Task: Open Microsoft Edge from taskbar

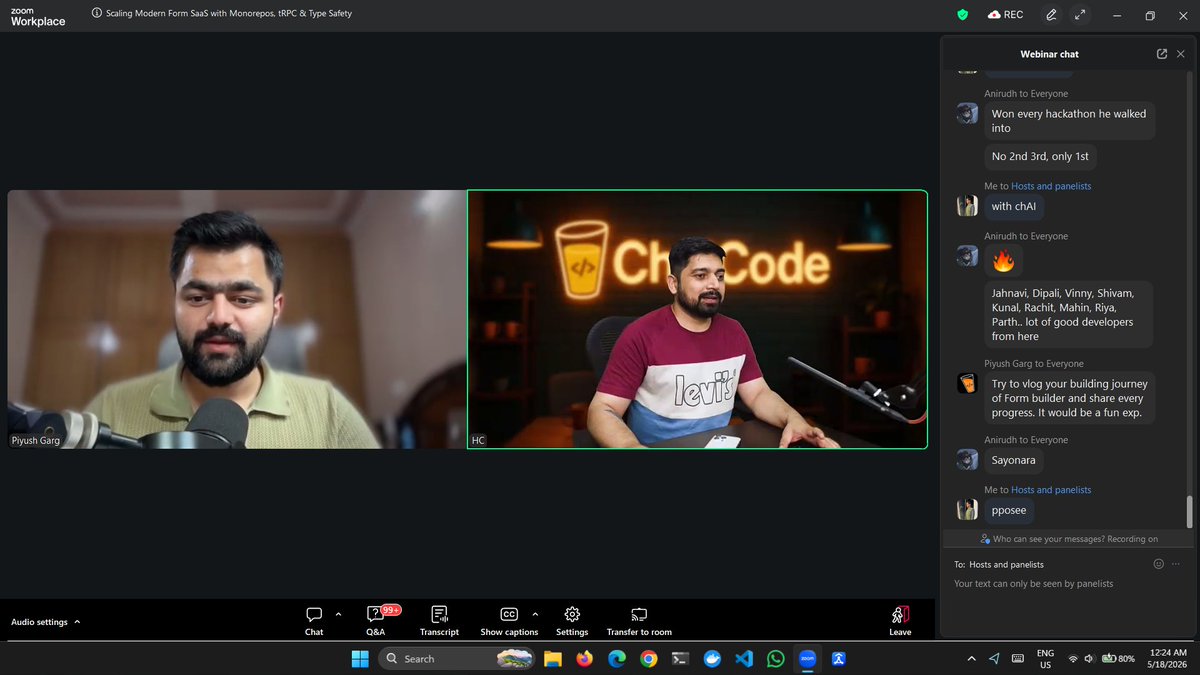Action: coord(617,658)
